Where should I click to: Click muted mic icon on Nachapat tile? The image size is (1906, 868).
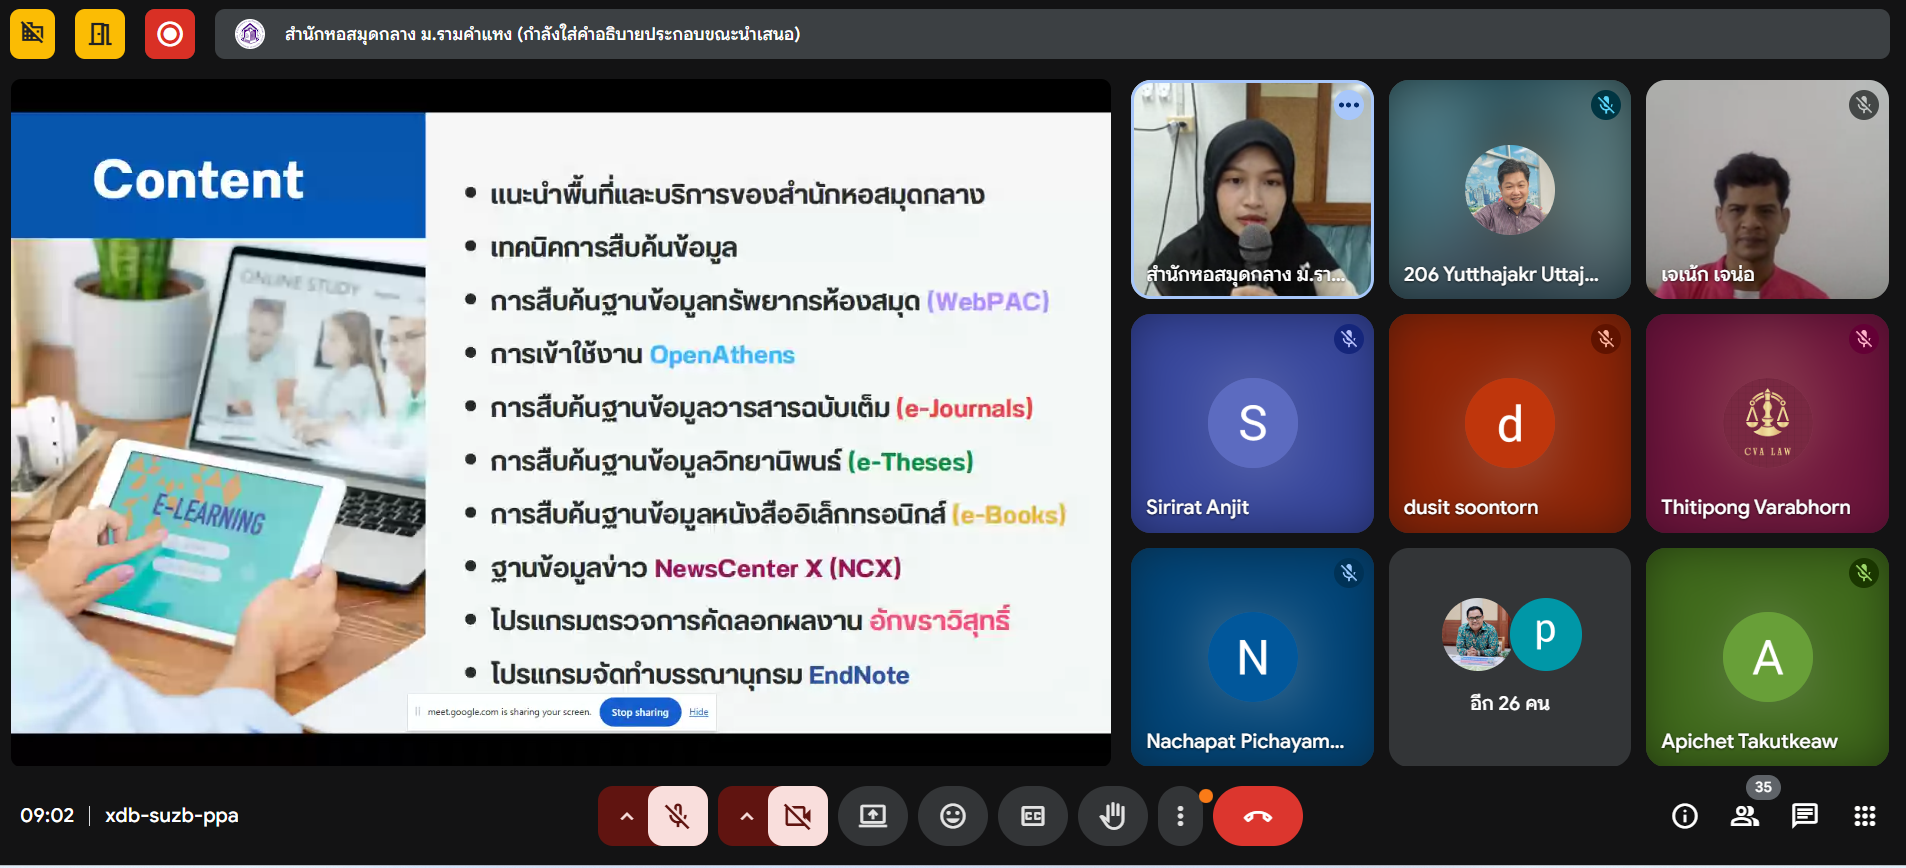(x=1349, y=573)
